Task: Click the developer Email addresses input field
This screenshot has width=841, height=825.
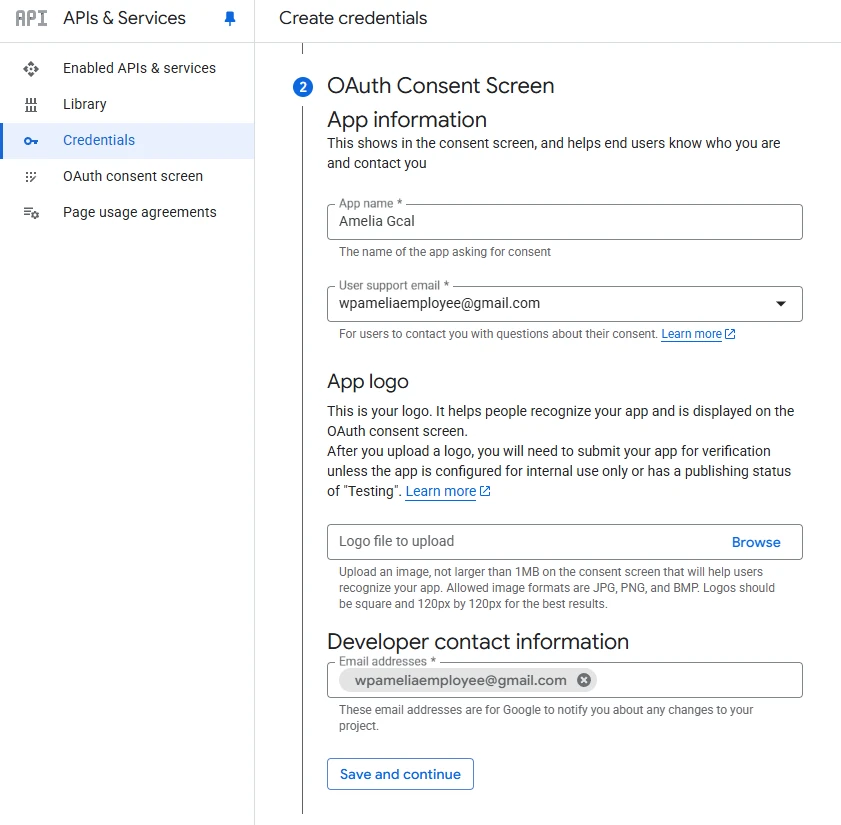Action: tap(565, 680)
